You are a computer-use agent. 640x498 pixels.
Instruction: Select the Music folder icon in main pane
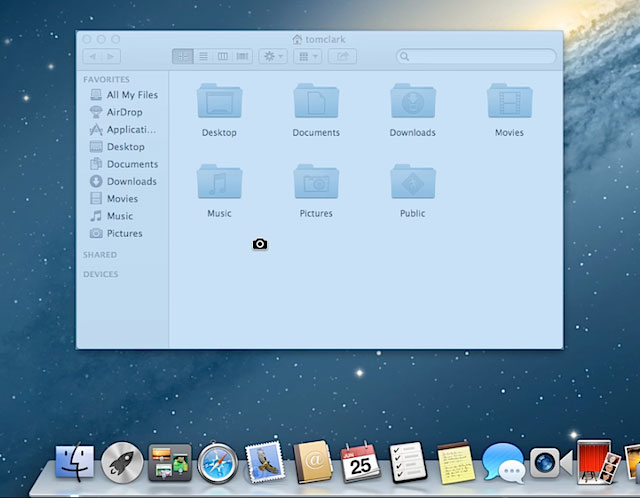[x=220, y=182]
